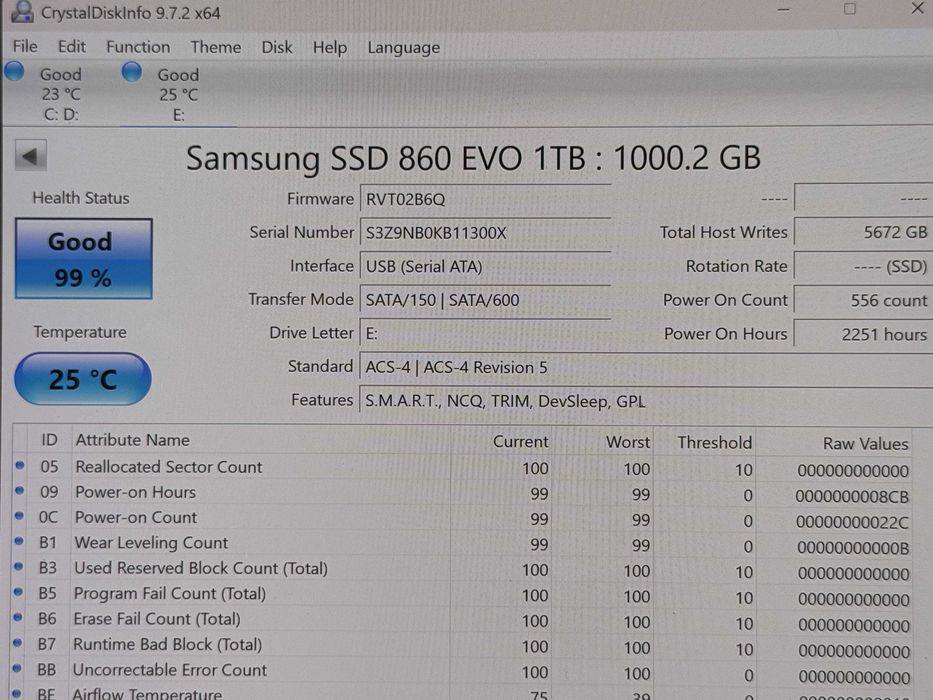Open the Function menu

tap(138, 47)
